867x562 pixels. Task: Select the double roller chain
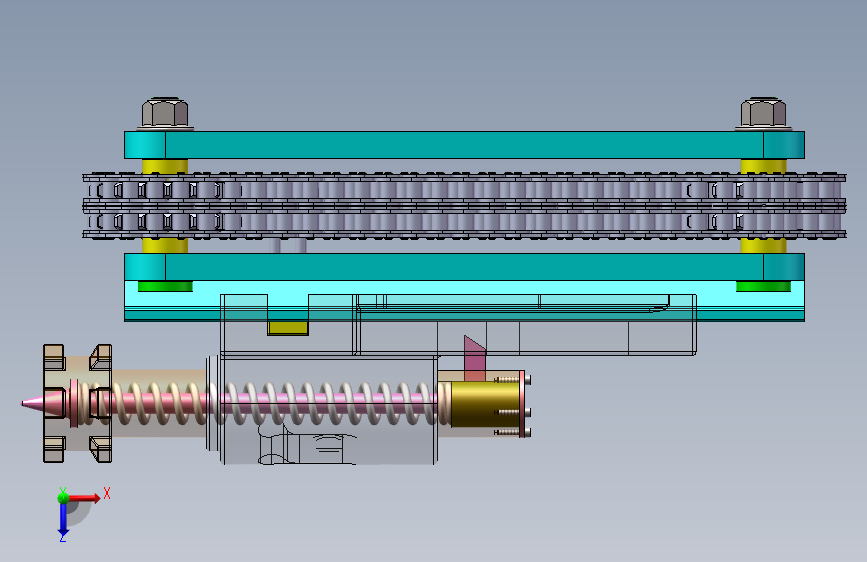tap(464, 206)
